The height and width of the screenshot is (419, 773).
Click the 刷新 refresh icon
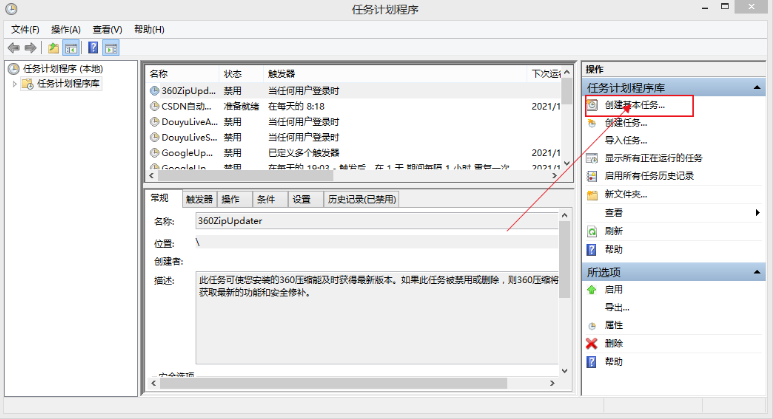(x=592, y=231)
